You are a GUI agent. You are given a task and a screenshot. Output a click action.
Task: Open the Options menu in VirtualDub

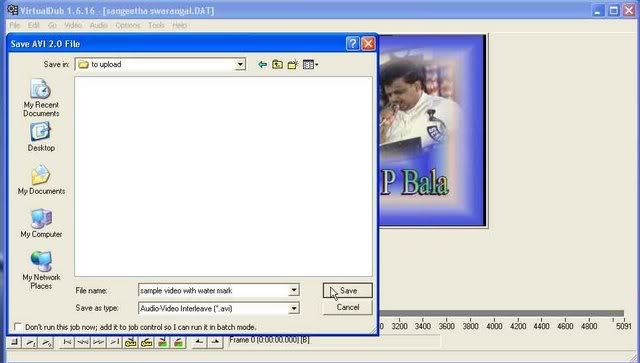[128, 25]
